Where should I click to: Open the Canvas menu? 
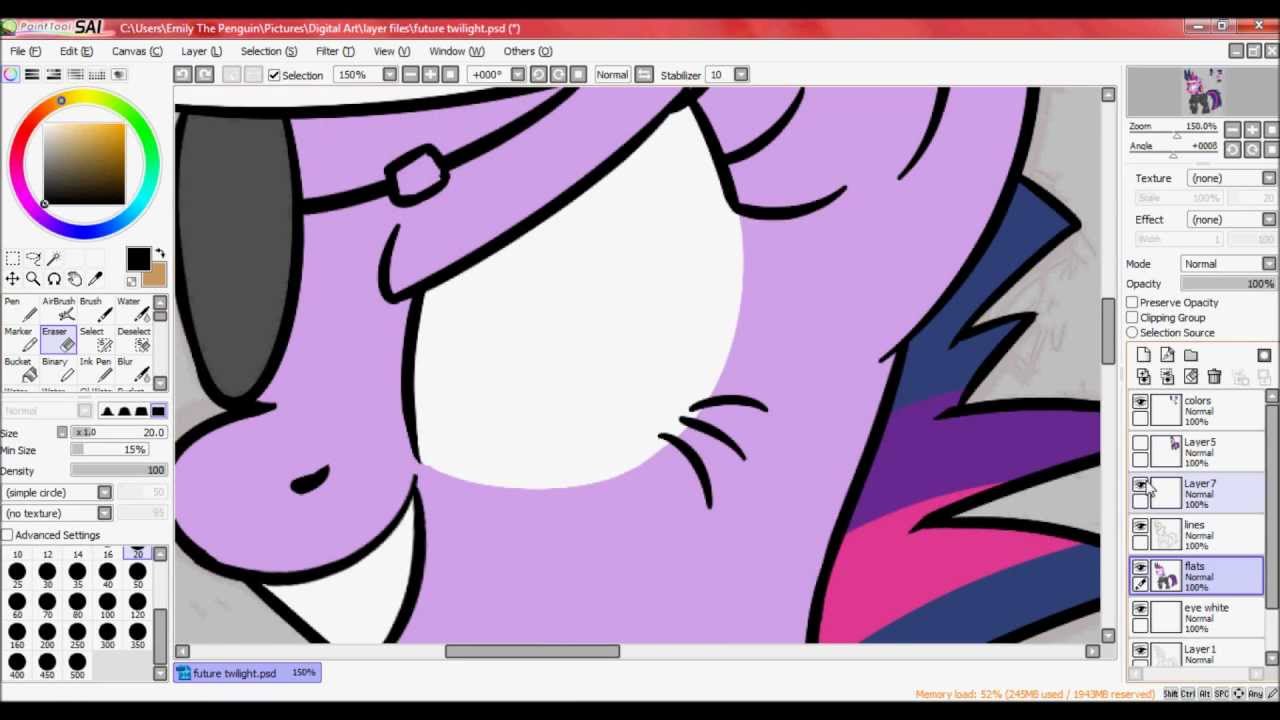coord(137,51)
